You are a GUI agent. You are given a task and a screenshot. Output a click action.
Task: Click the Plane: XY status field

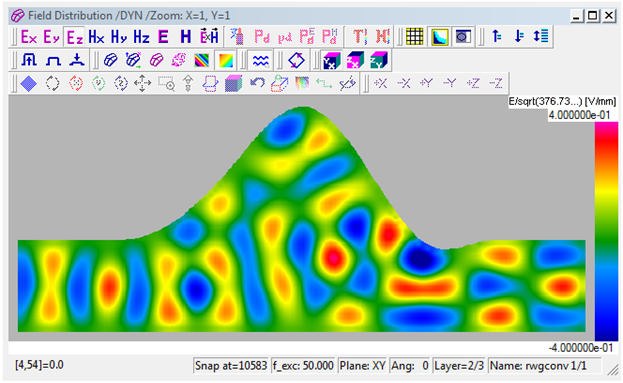[x=362, y=366]
